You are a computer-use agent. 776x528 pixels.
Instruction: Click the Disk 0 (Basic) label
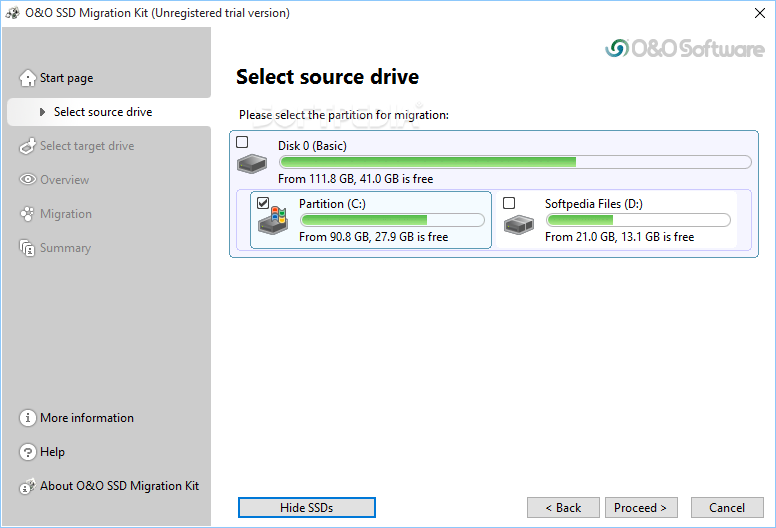coord(312,145)
